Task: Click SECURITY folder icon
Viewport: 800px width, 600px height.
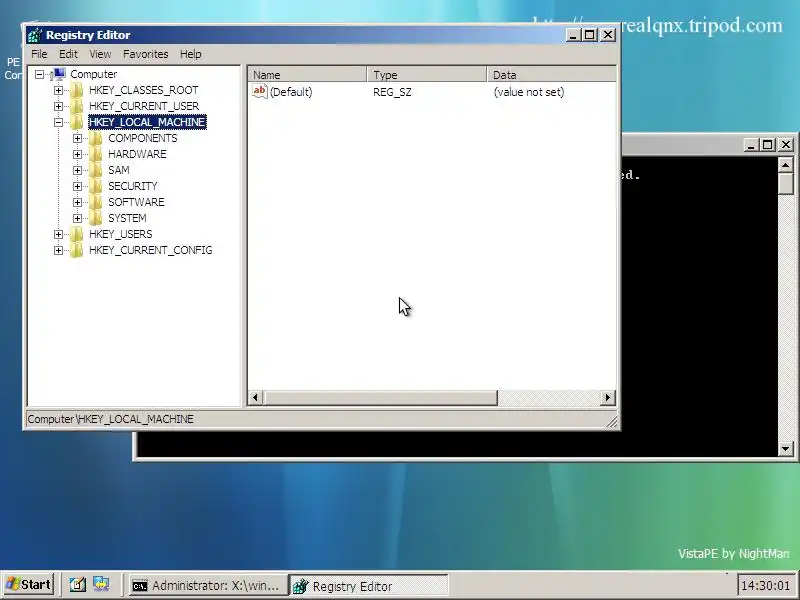Action: coord(95,186)
